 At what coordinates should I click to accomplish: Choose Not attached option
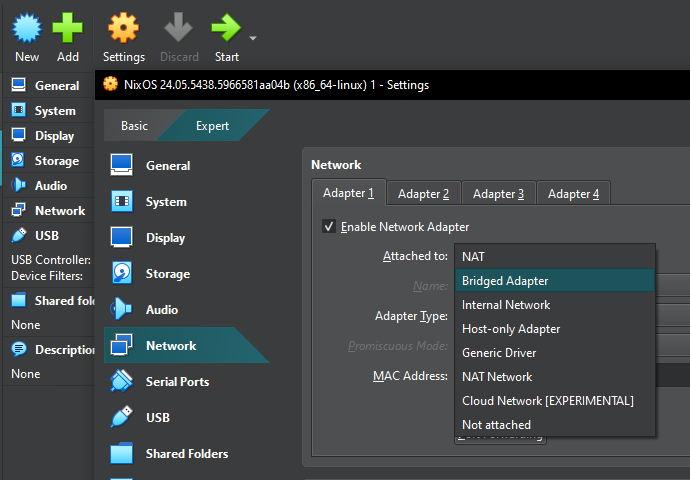555,425
